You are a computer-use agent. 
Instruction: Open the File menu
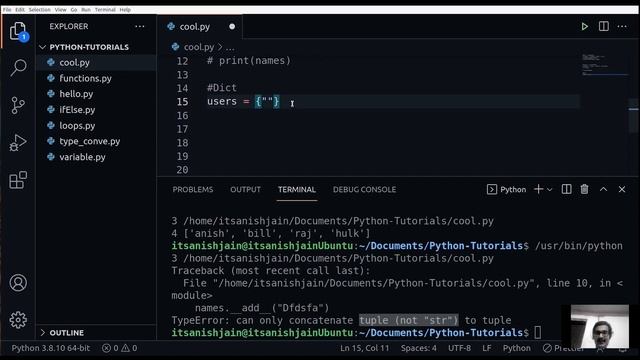tap(7, 9)
